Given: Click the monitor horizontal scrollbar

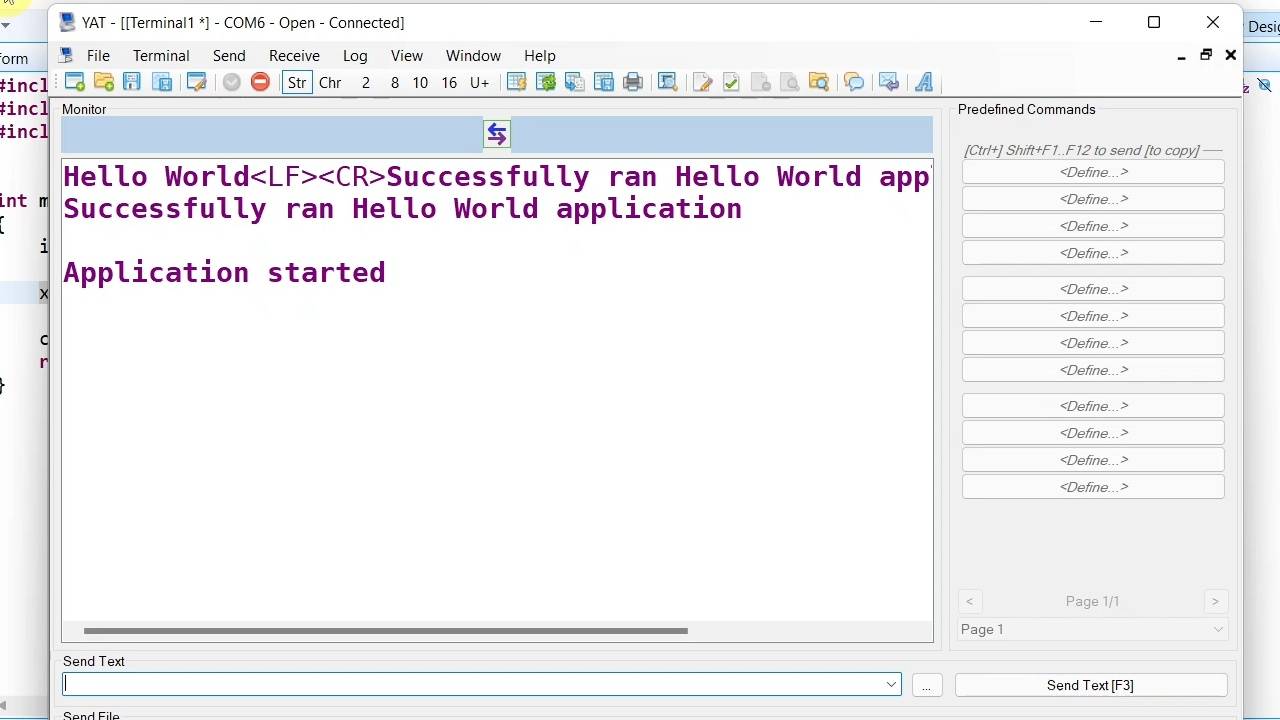Looking at the screenshot, I should (x=385, y=631).
